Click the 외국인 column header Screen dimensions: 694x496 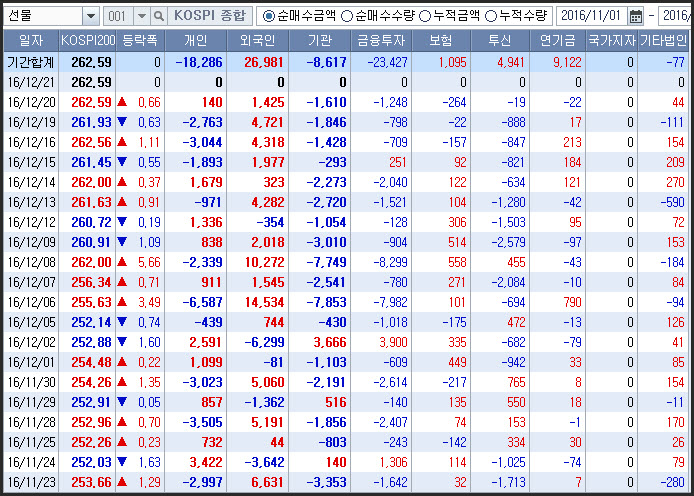coord(258,41)
